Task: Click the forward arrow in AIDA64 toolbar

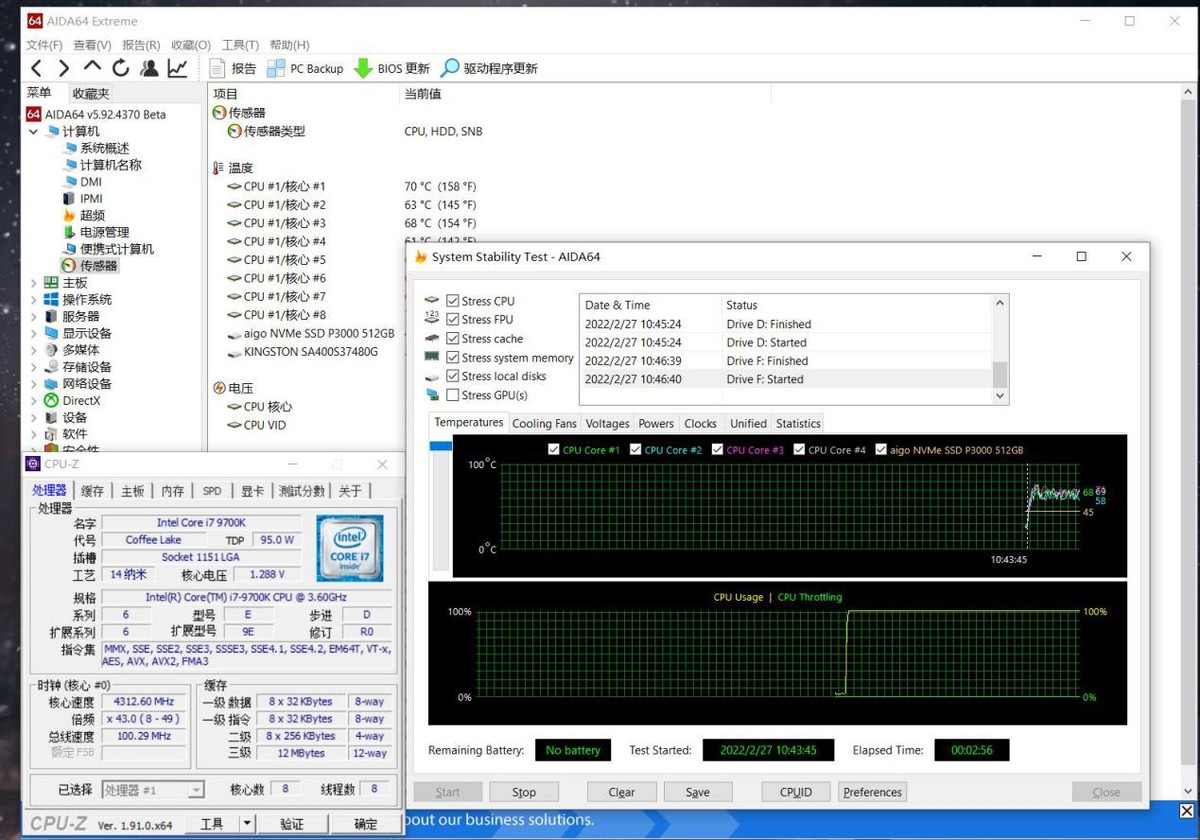Action: tap(64, 68)
